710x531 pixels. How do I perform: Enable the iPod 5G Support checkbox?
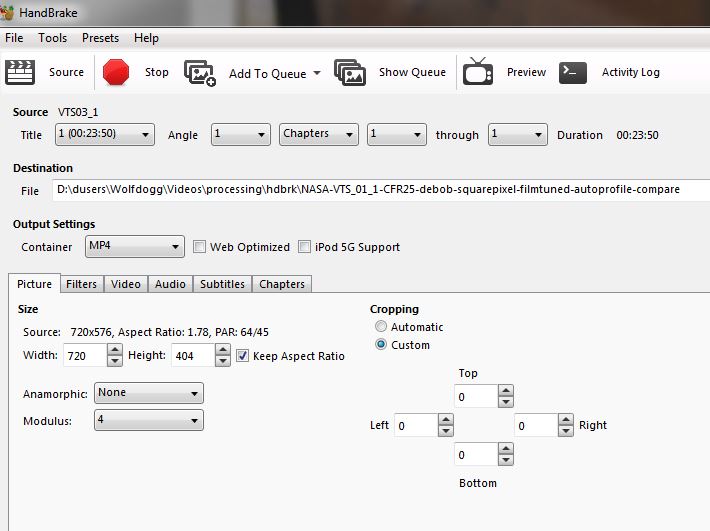point(304,247)
